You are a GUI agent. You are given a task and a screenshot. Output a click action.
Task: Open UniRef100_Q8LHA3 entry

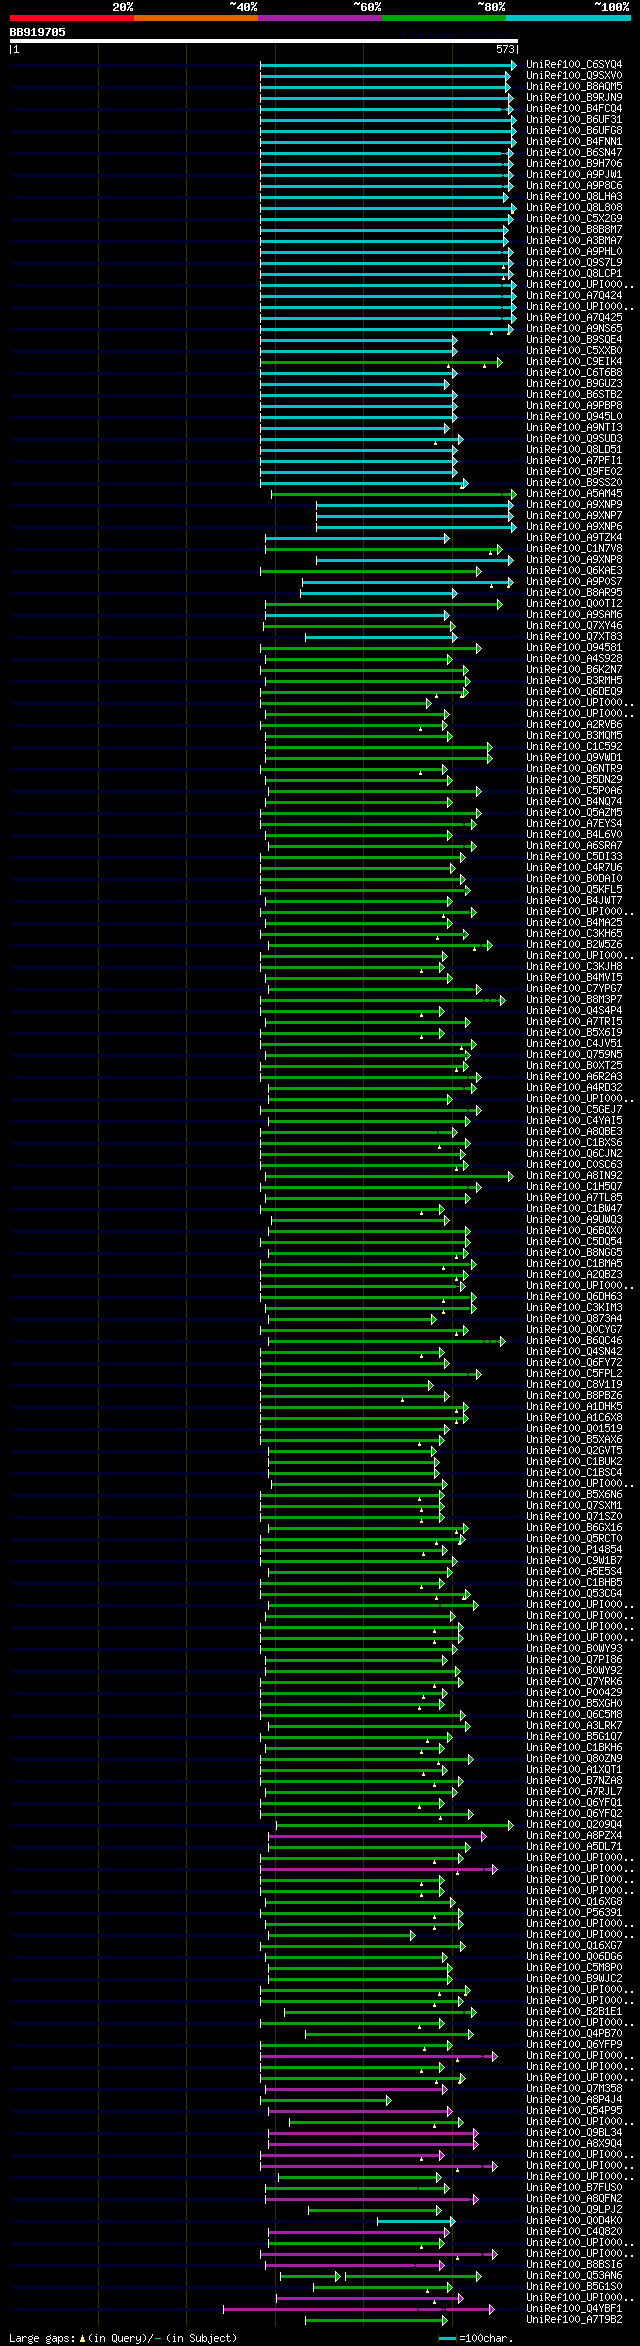[x=574, y=197]
